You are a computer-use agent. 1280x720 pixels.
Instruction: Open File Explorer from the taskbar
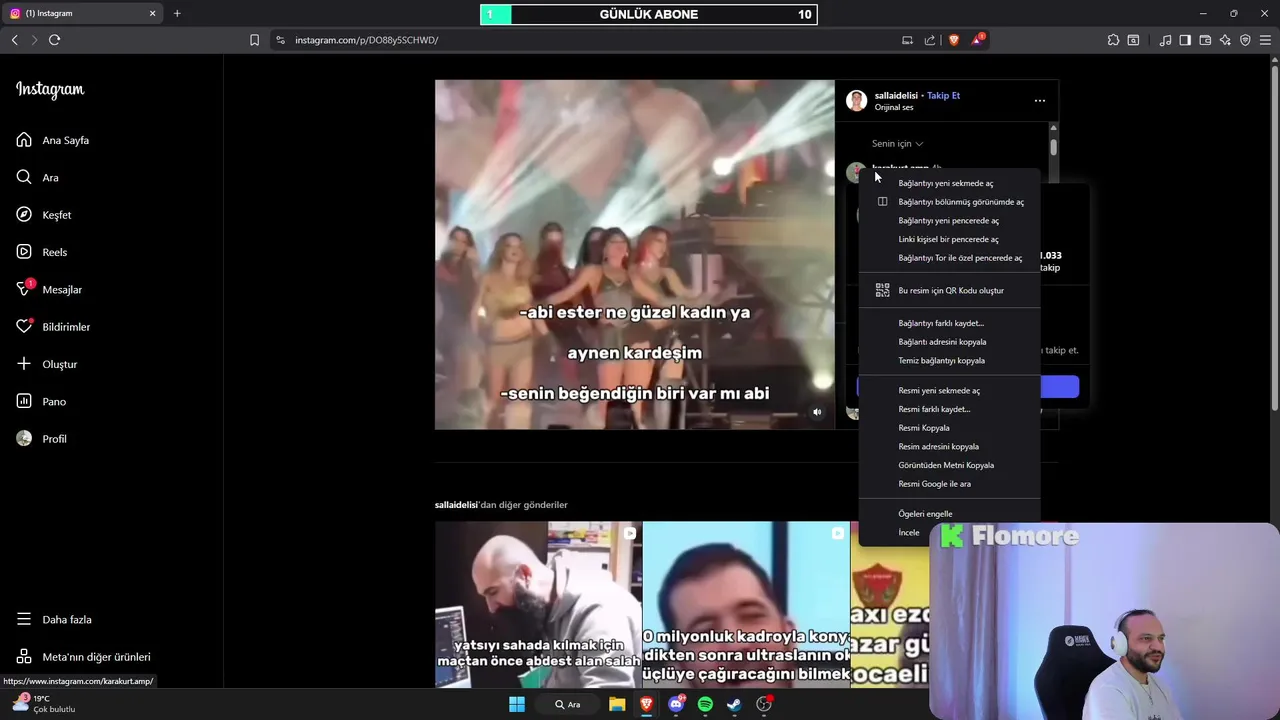click(x=618, y=704)
